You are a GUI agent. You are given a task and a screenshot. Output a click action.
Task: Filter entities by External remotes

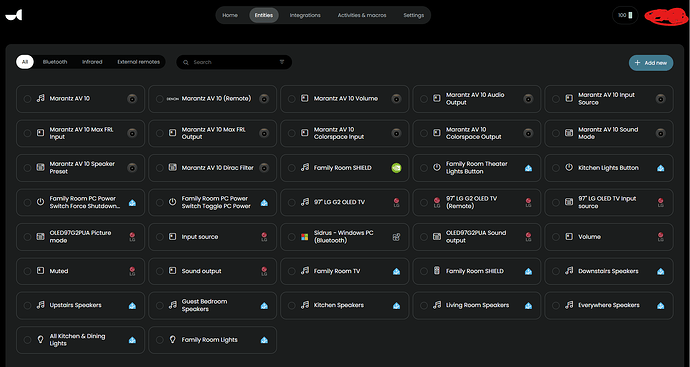[139, 62]
